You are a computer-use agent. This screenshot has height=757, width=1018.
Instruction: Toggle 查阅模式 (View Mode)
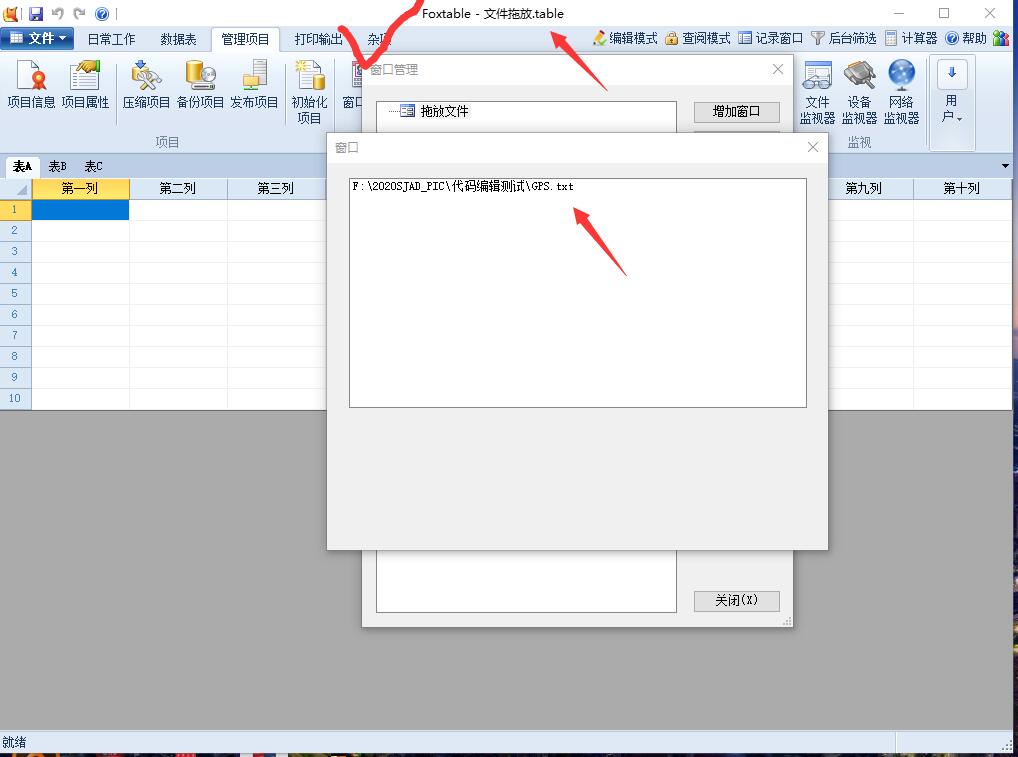(x=697, y=38)
